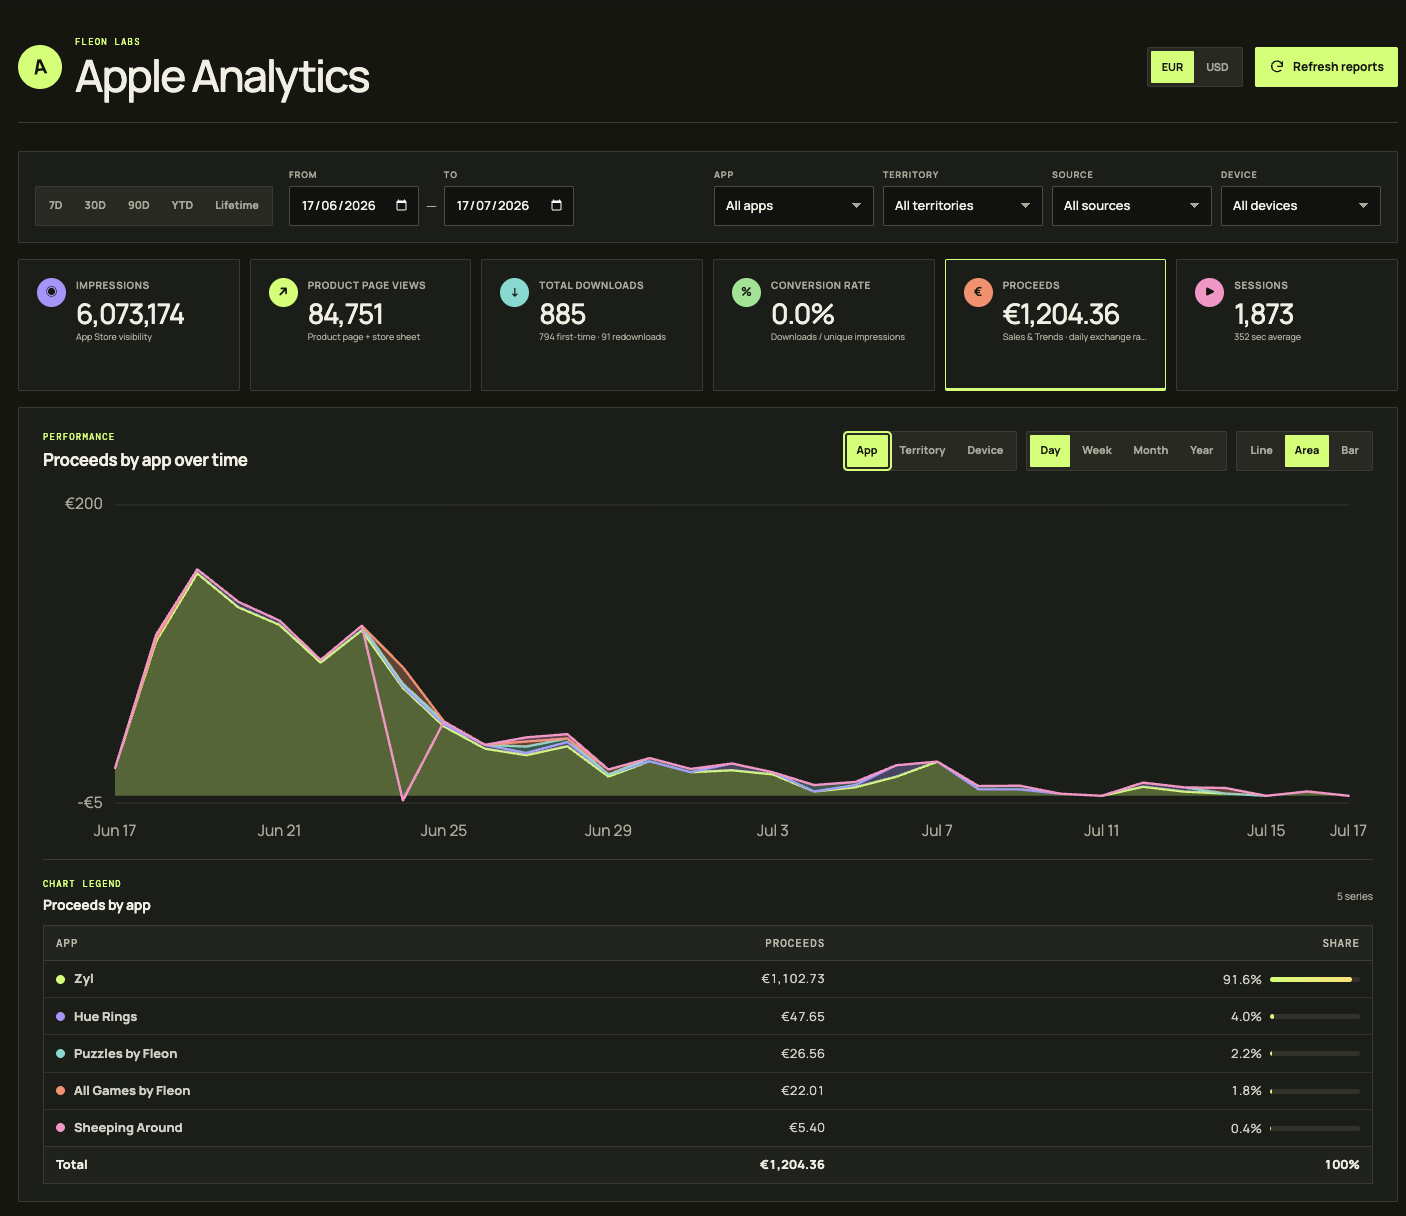
Task: Open the From date calendar picker icon
Action: [x=402, y=205]
